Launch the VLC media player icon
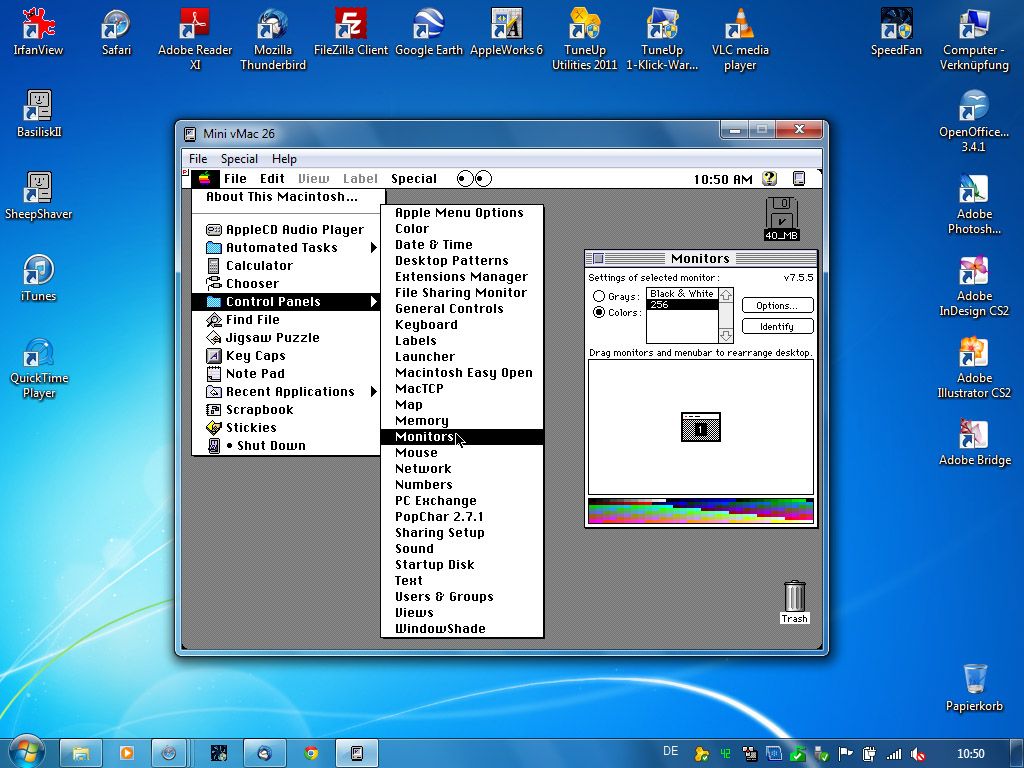 coord(740,39)
